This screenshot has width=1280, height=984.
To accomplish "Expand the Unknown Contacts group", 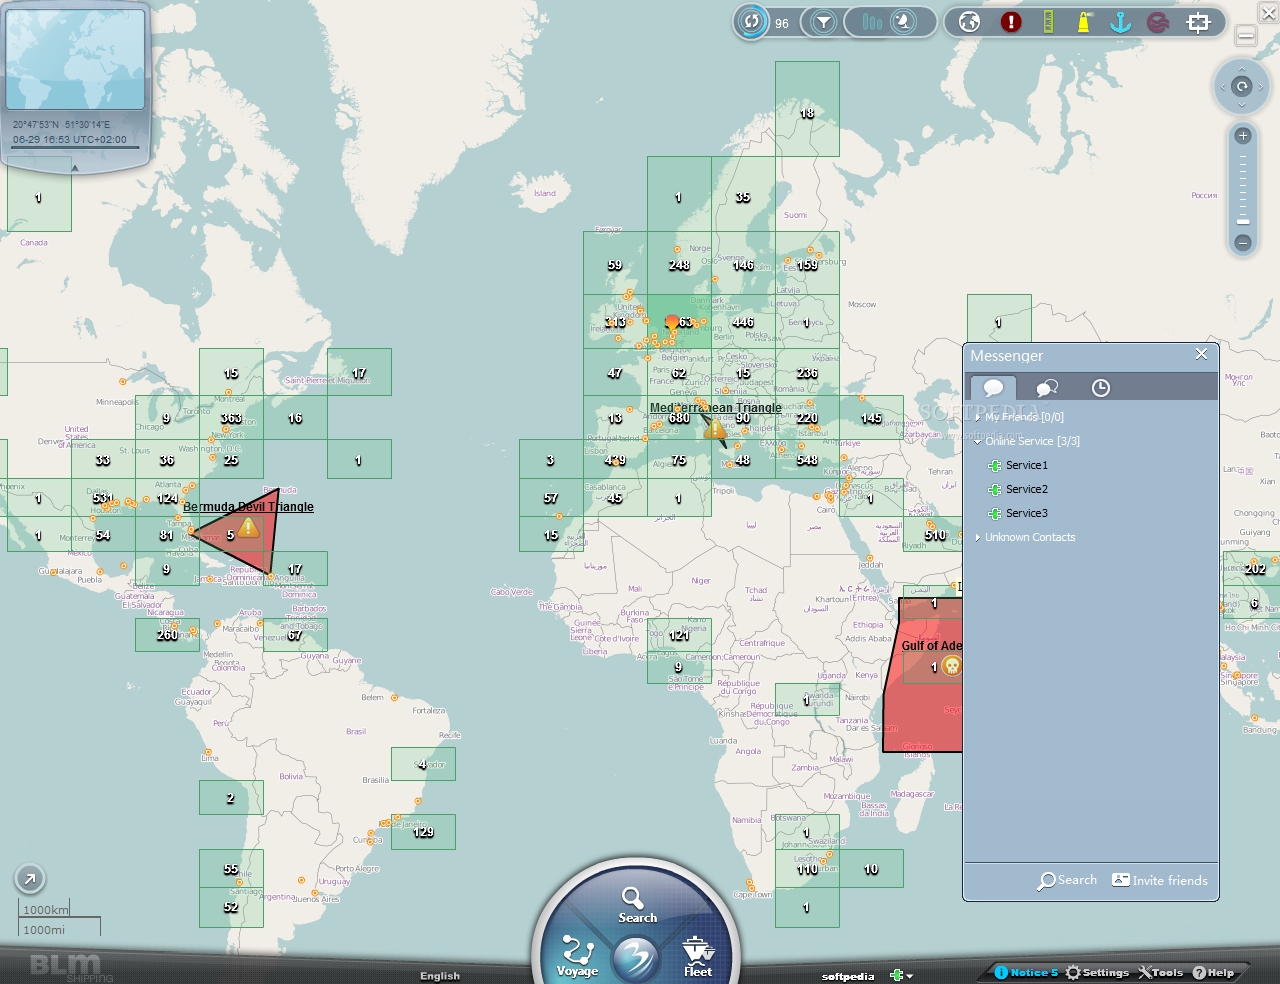I will (978, 537).
